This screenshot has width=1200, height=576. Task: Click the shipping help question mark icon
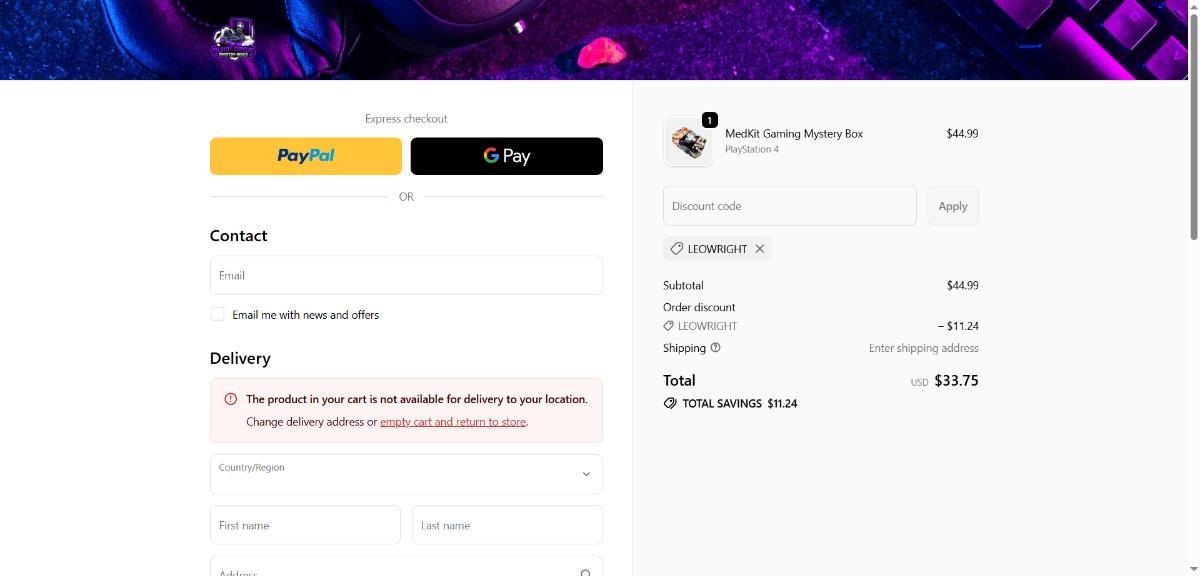tap(715, 348)
